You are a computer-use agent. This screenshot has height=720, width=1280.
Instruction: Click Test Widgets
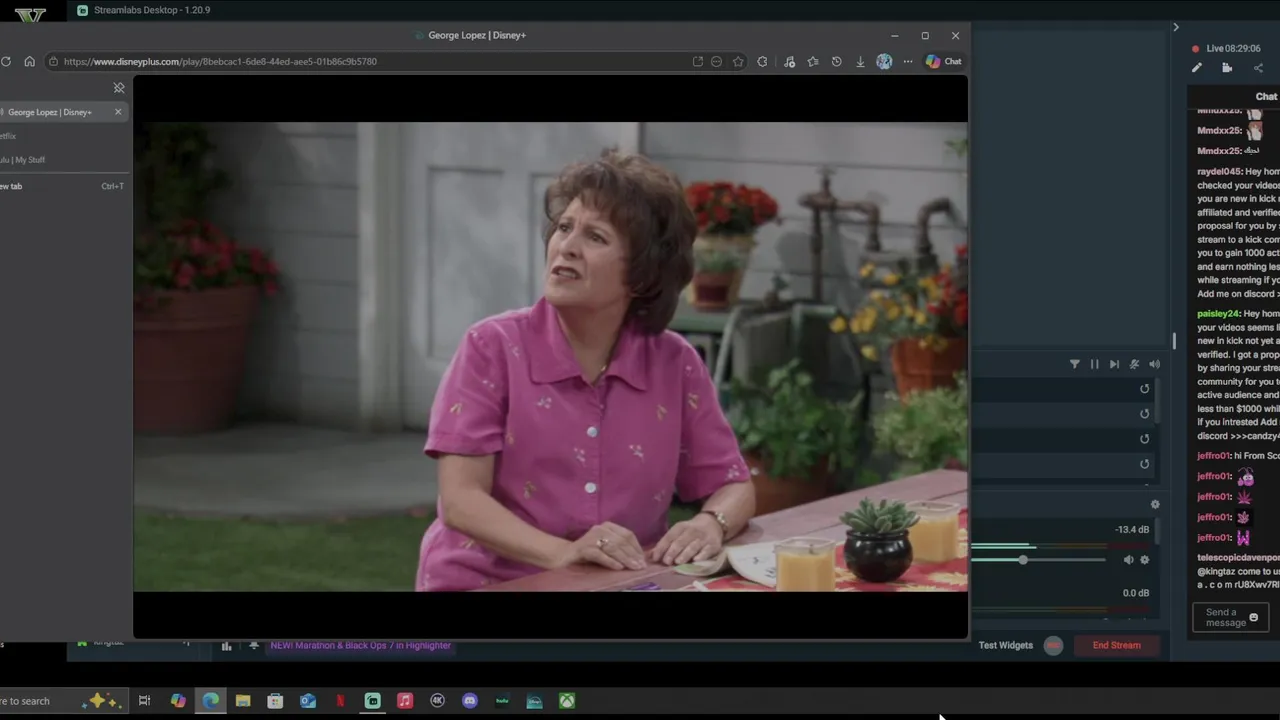[1005, 645]
